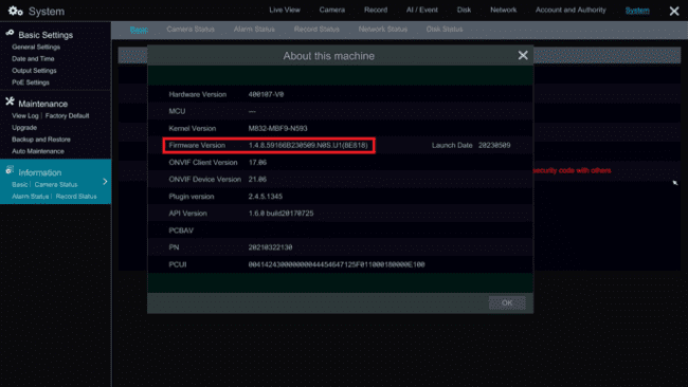Image resolution: width=688 pixels, height=387 pixels.
Task: Click the Hardware Version value
Action: tap(266, 94)
